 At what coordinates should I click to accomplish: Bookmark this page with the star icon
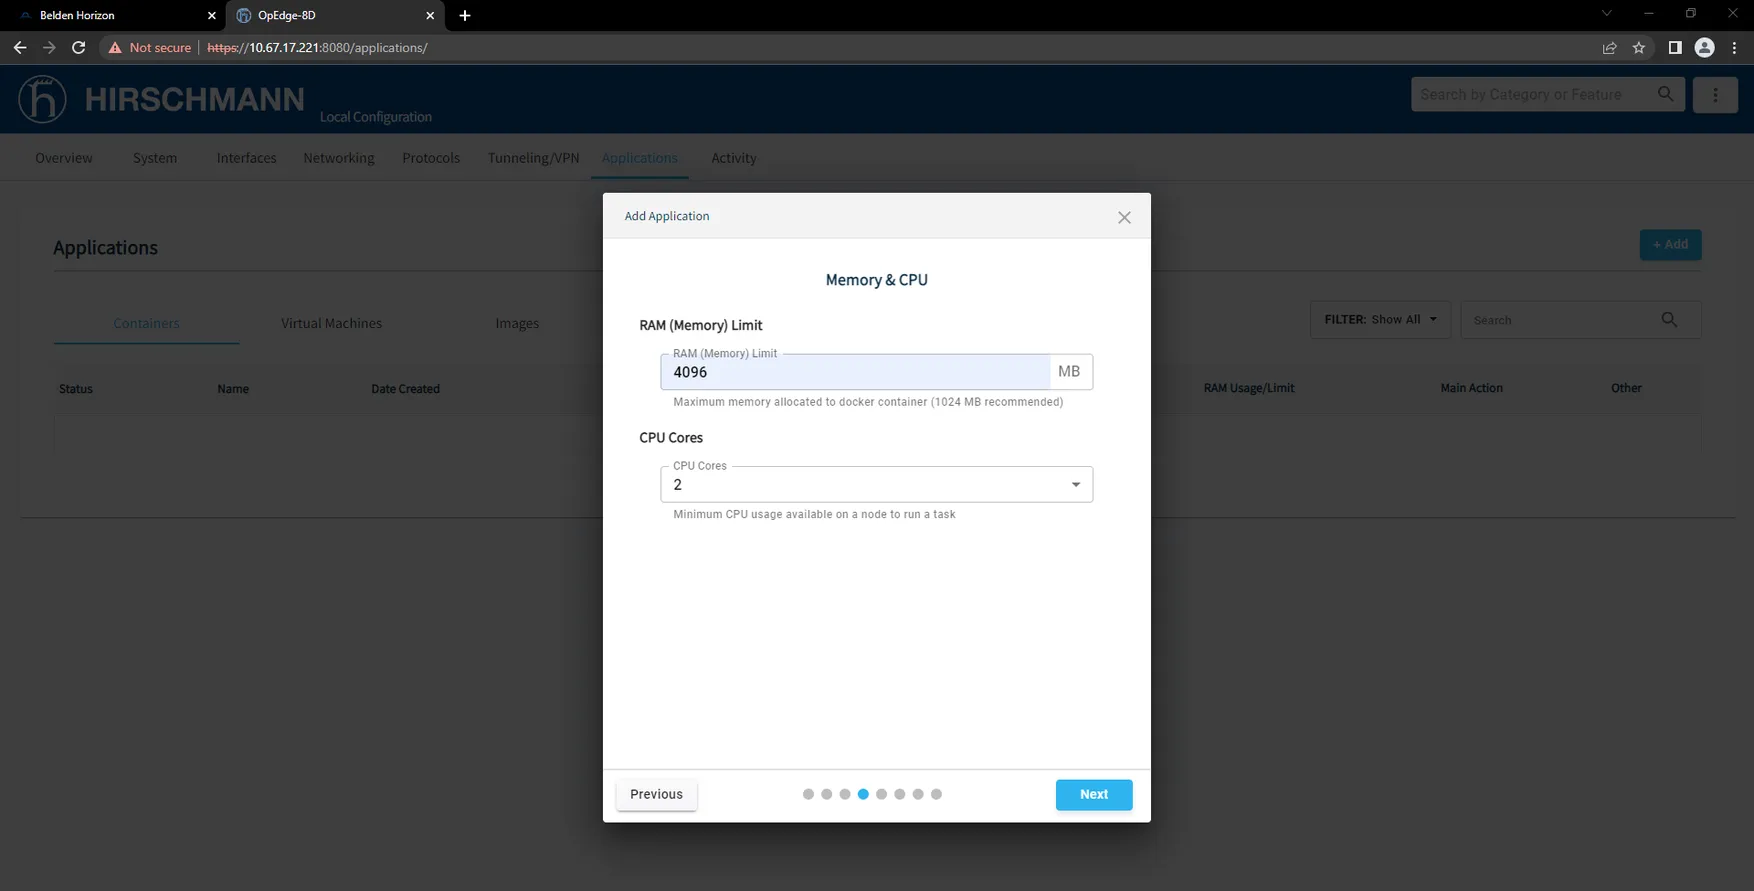coord(1639,47)
